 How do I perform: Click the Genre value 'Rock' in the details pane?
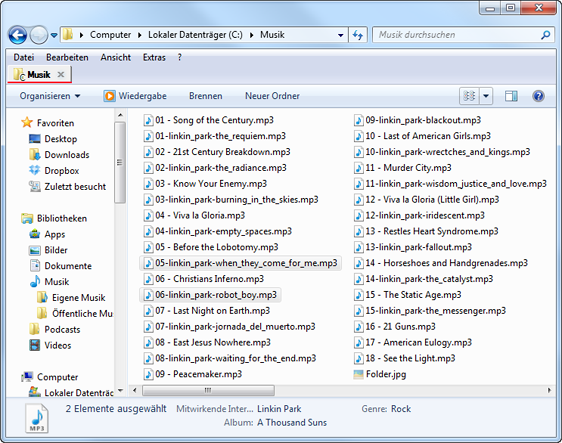coord(401,409)
